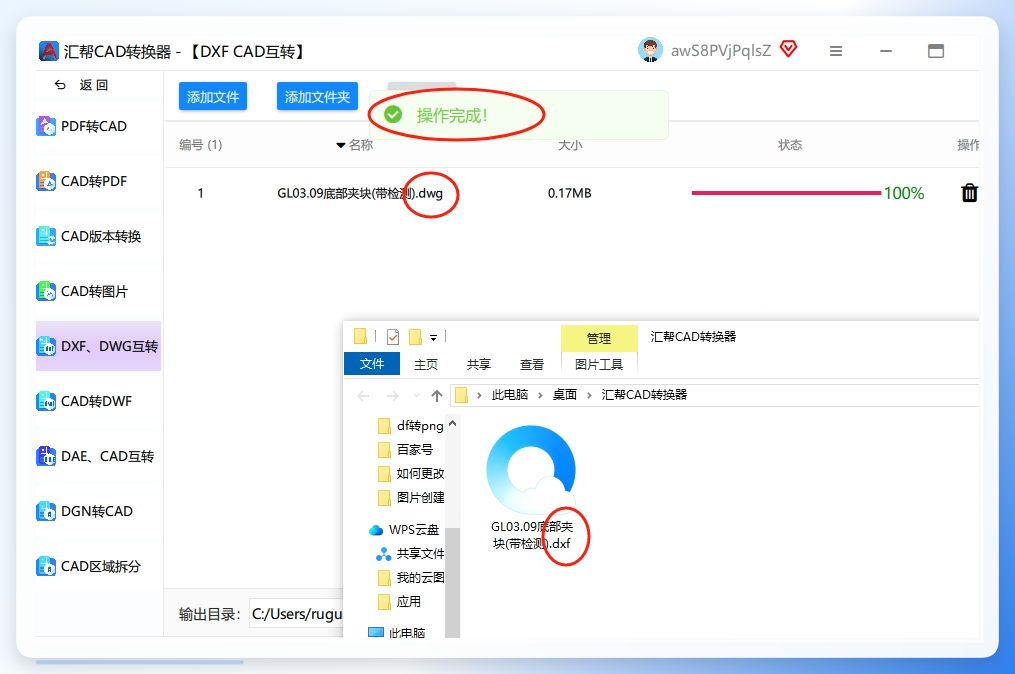
Task: Select 如何更改 folder in tree
Action: click(411, 473)
